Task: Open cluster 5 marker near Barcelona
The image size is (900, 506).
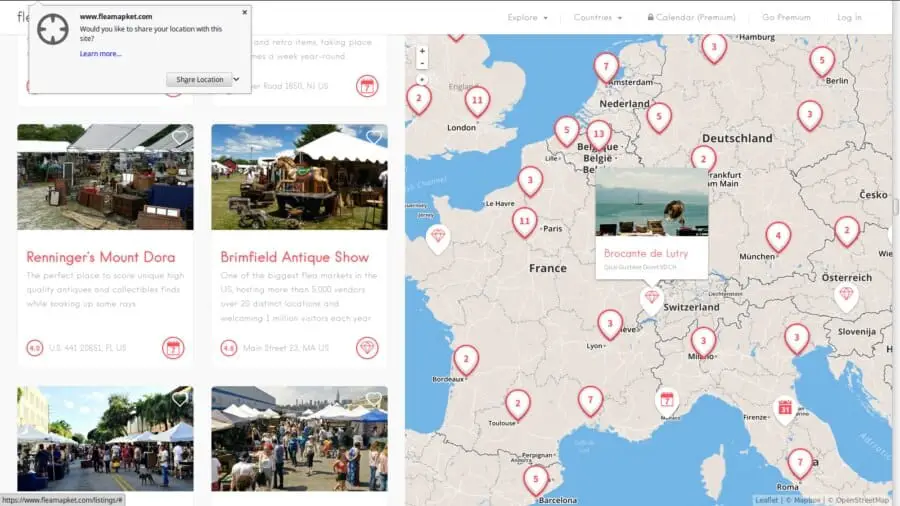Action: (535, 480)
